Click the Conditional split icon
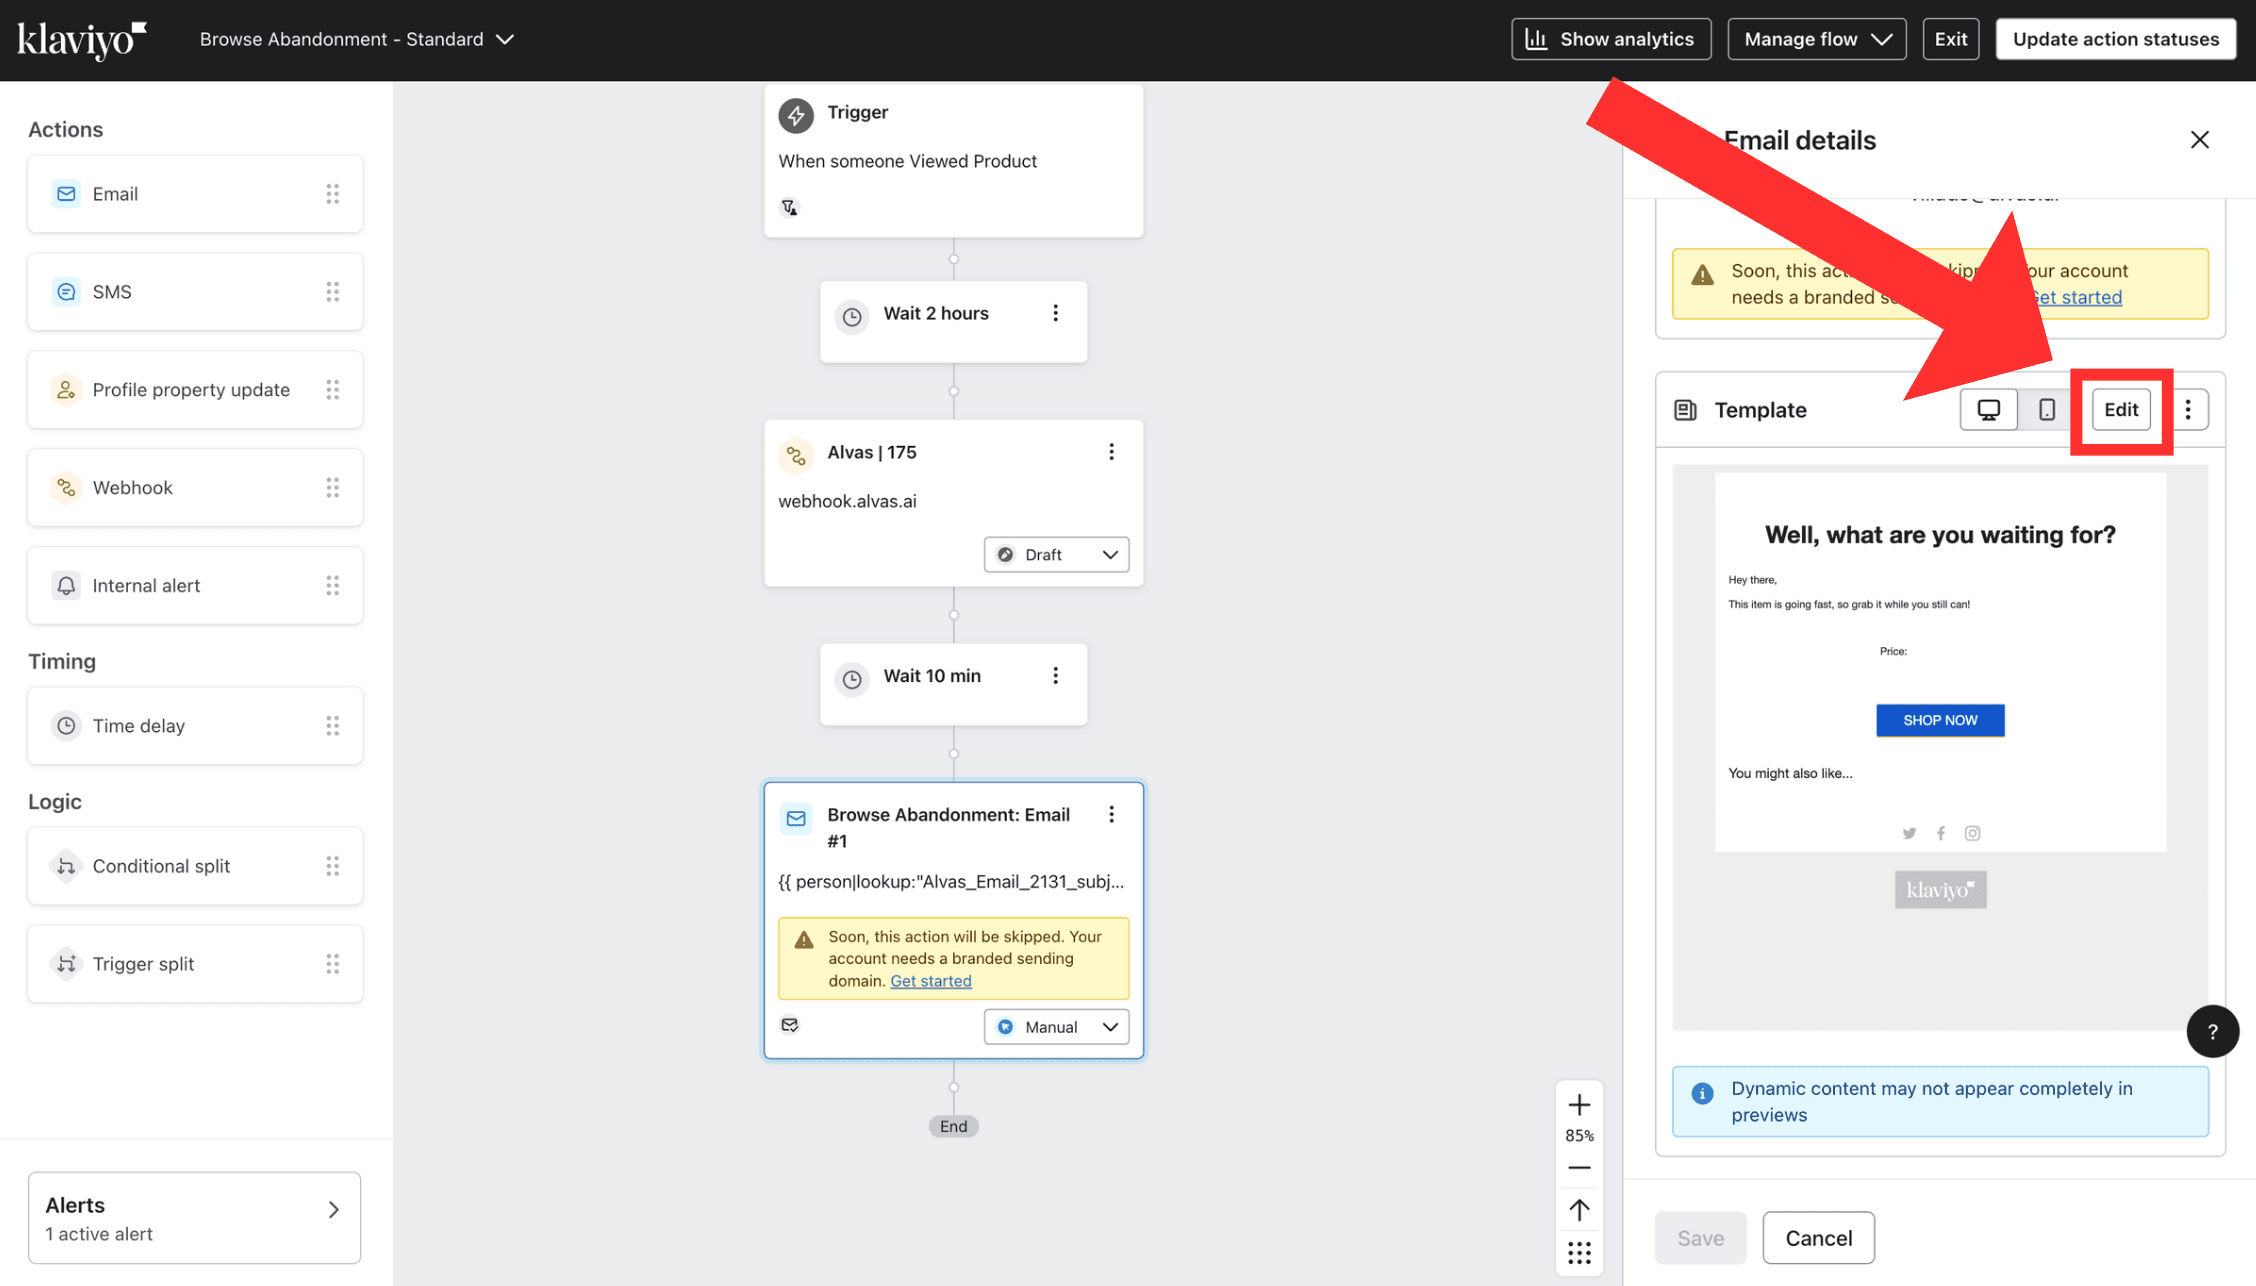This screenshot has width=2256, height=1286. tap(66, 866)
